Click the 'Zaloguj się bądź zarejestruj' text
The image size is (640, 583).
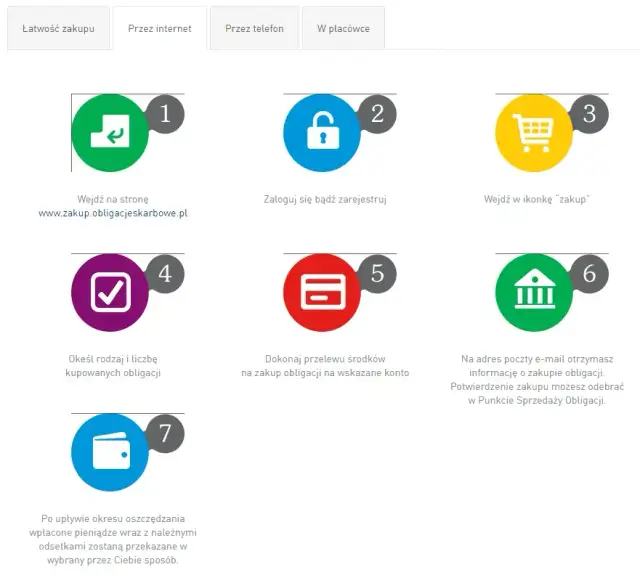pos(325,199)
